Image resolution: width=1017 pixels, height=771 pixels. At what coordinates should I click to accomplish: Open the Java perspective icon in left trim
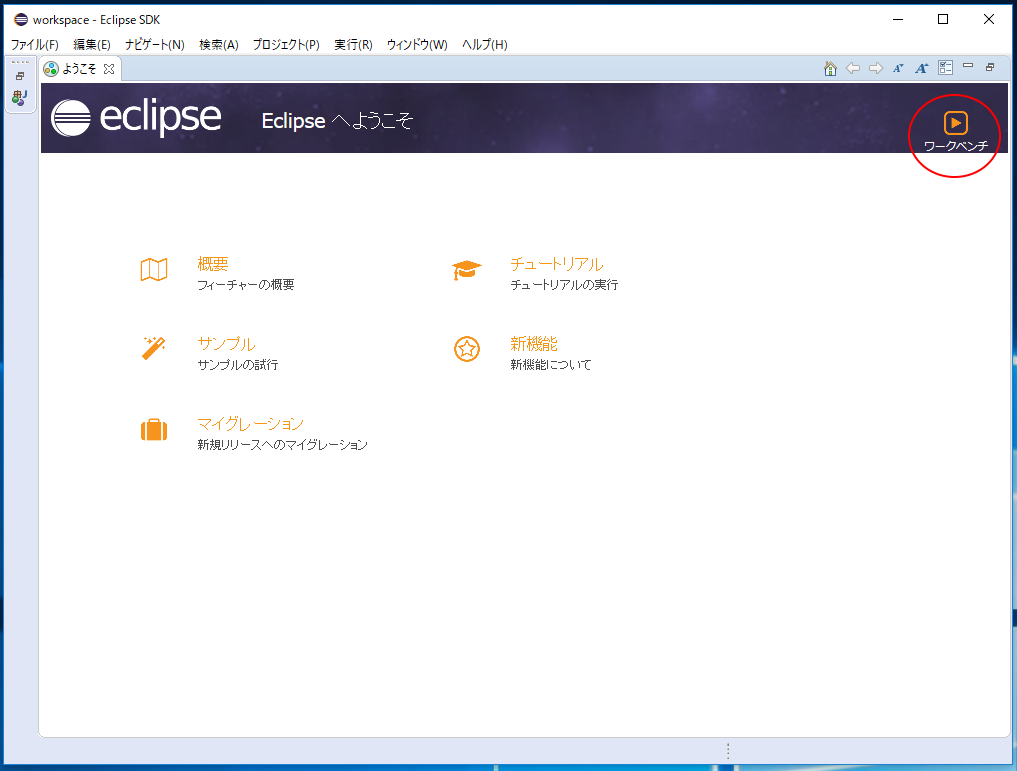pos(19,97)
